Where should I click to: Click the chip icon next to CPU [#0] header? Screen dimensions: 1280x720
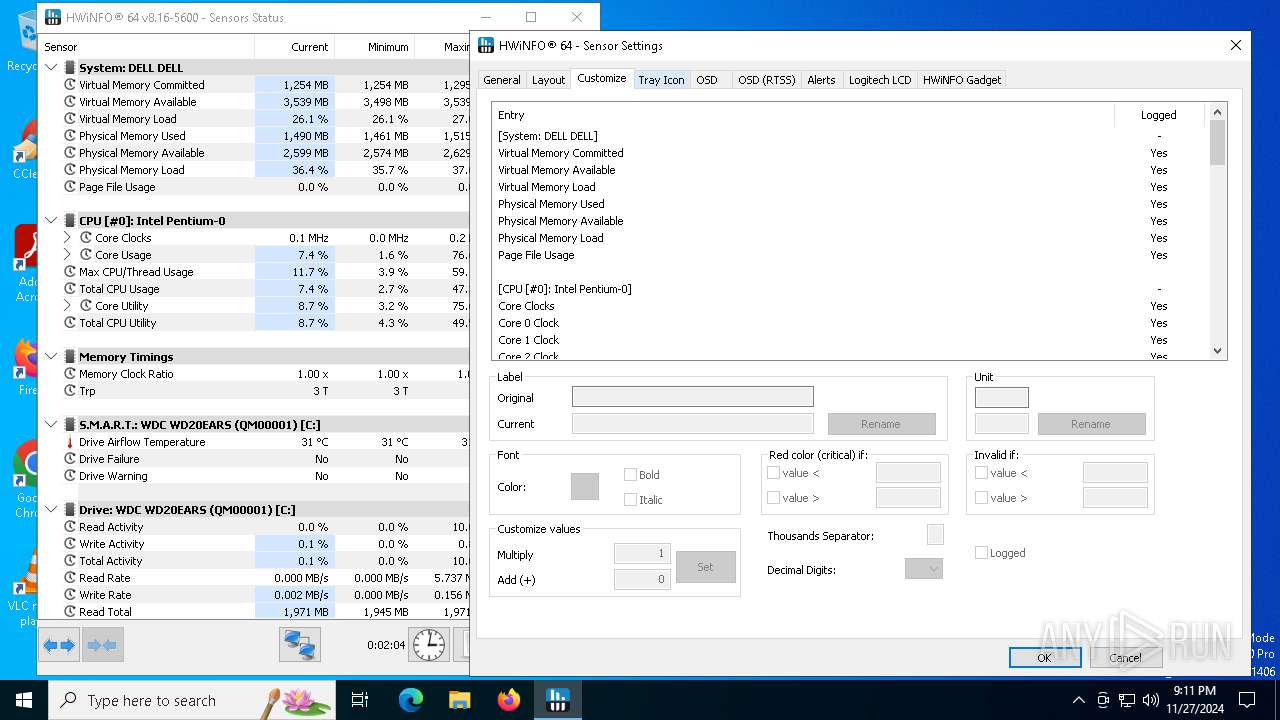pyautogui.click(x=70, y=221)
